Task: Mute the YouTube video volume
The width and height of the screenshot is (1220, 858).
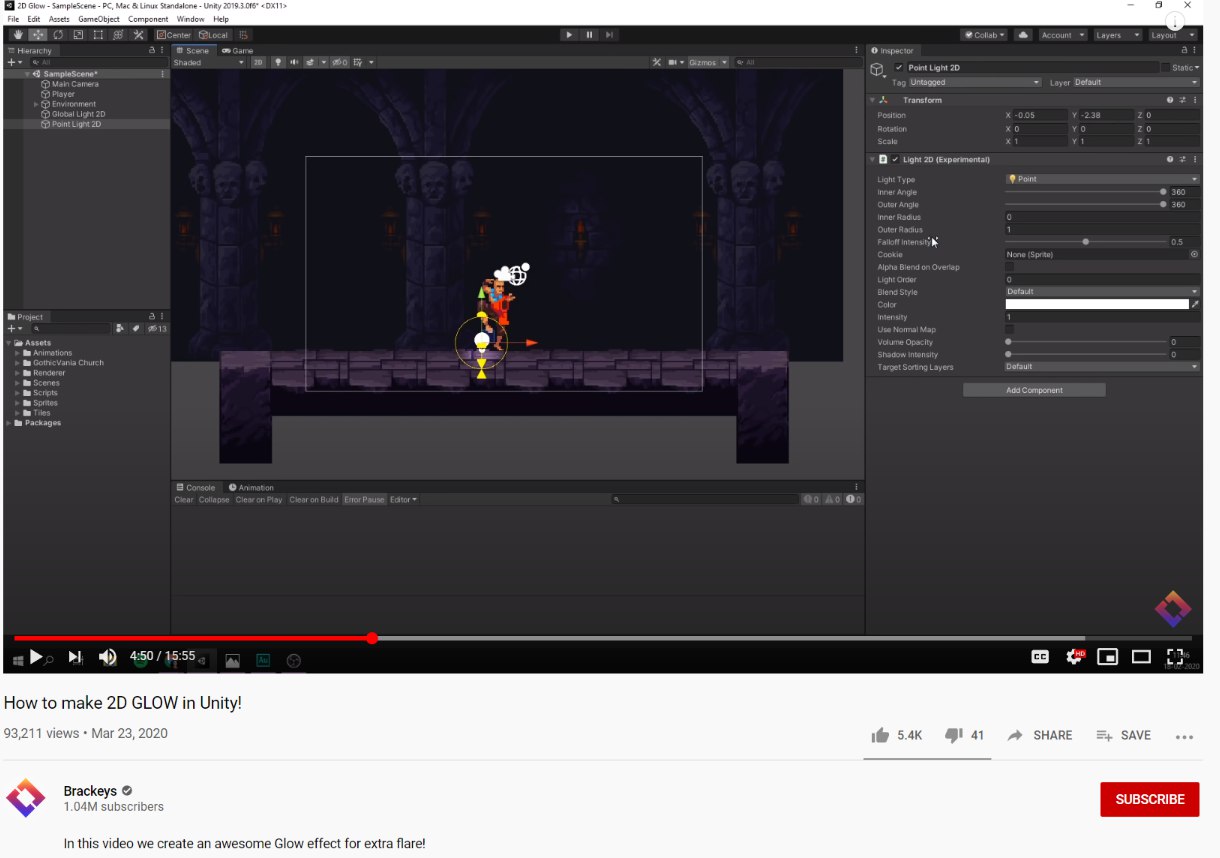Action: click(107, 657)
